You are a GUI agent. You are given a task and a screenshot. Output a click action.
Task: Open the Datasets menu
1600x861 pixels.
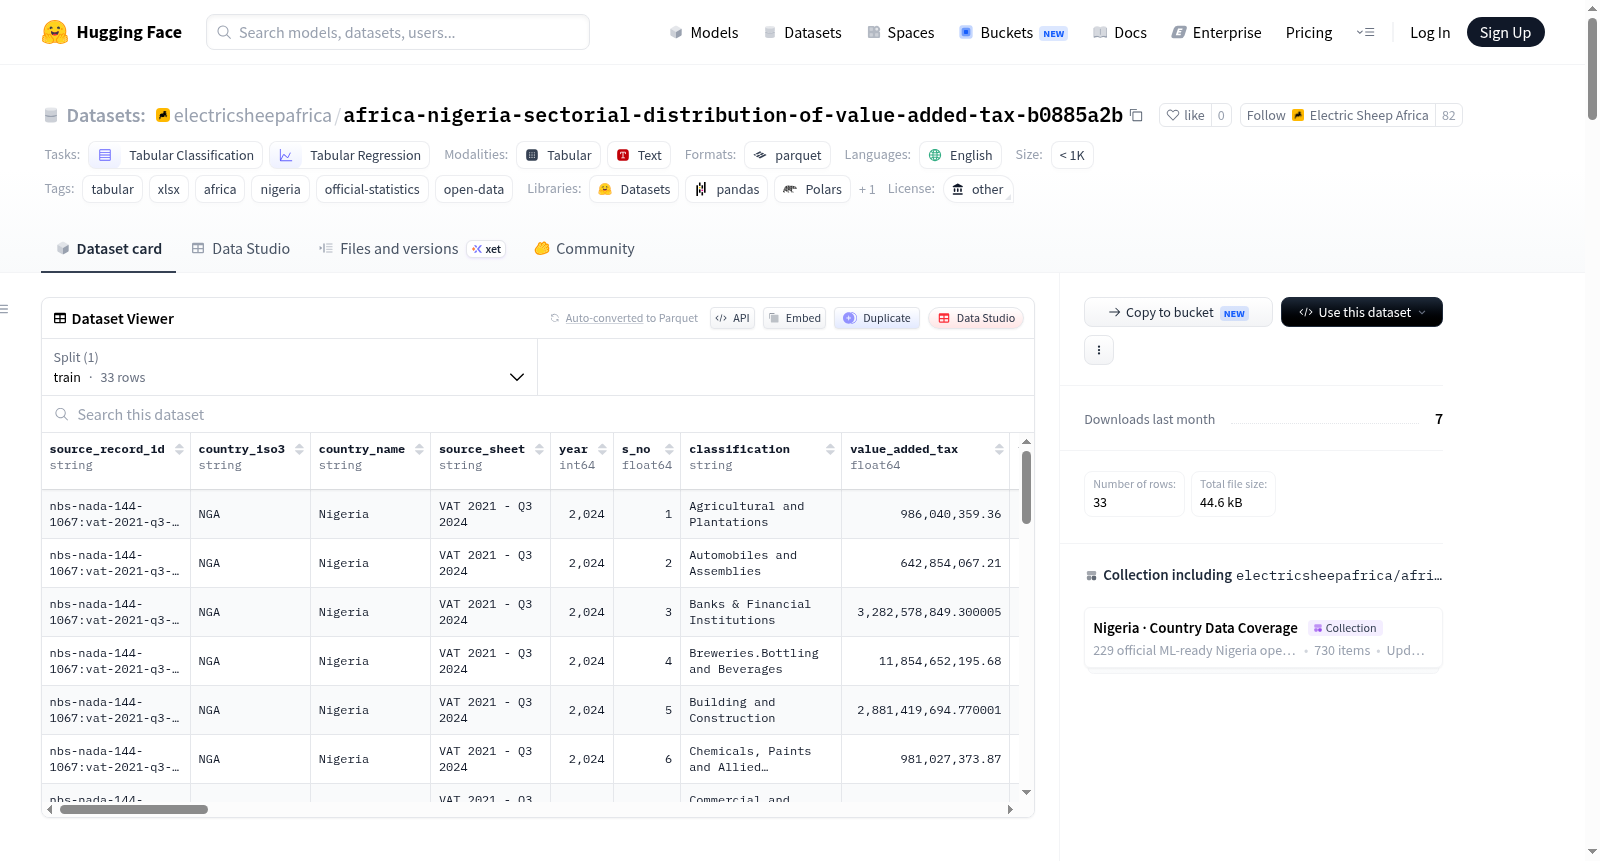point(803,32)
